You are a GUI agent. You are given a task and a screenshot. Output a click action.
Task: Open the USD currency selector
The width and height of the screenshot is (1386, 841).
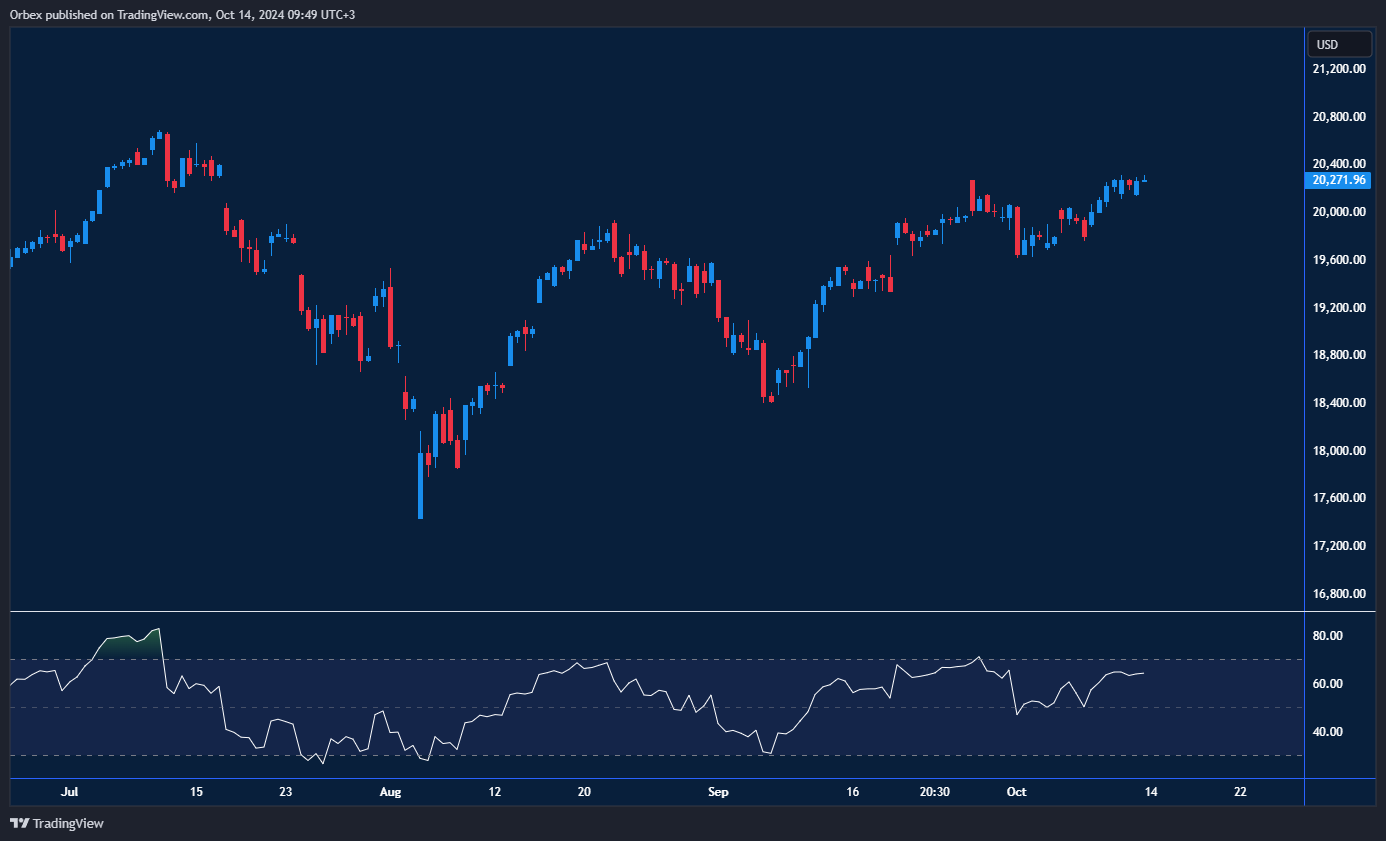click(1338, 44)
